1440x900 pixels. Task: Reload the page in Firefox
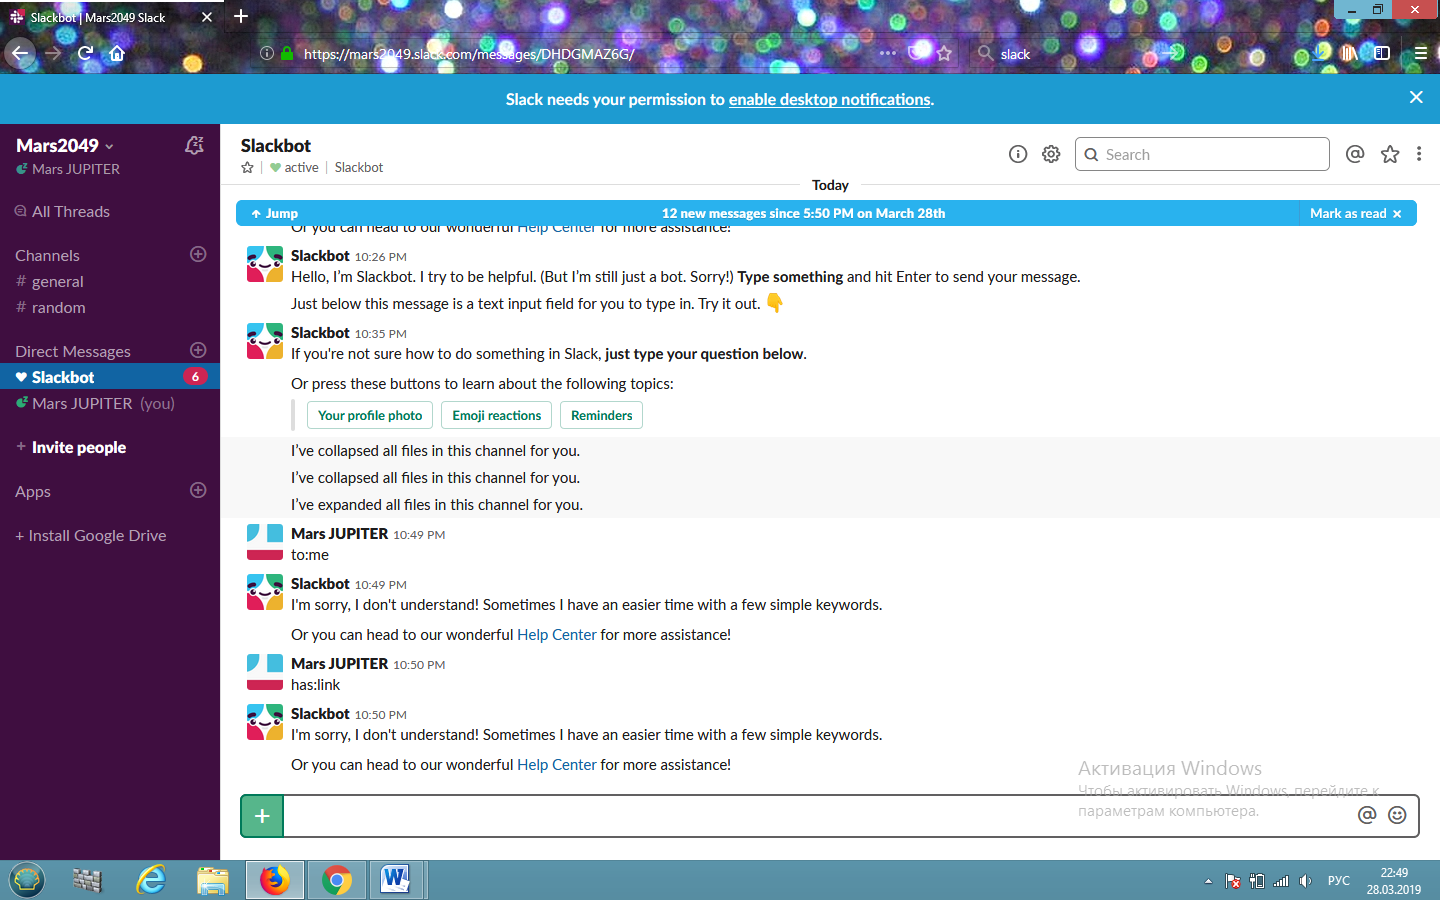[86, 53]
